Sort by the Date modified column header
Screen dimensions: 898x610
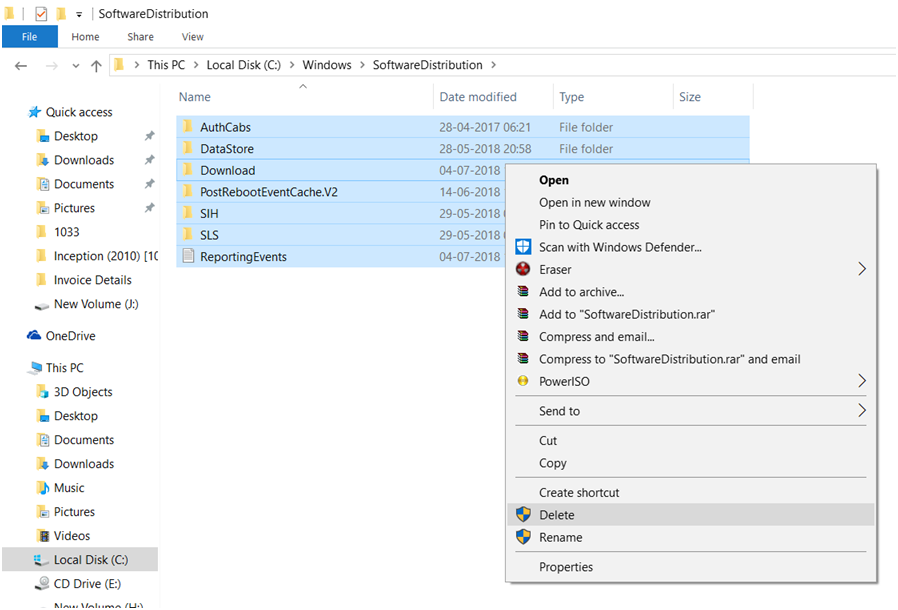[494, 97]
